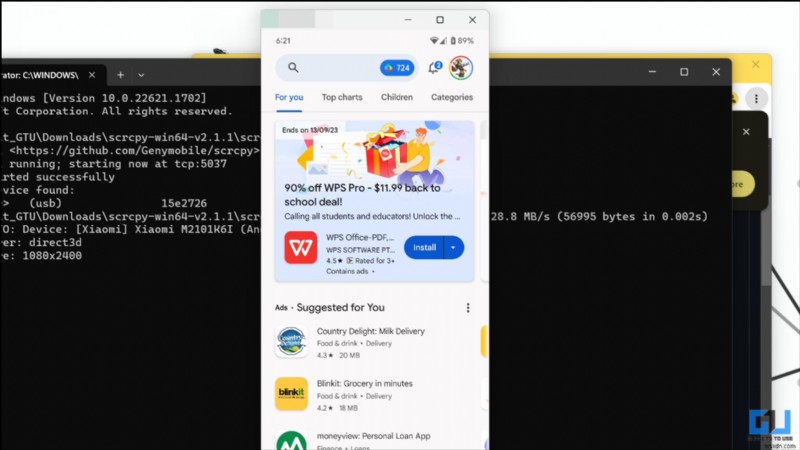The image size is (800, 450).
Task: Install WPS Office from the promo card
Action: pyautogui.click(x=424, y=247)
